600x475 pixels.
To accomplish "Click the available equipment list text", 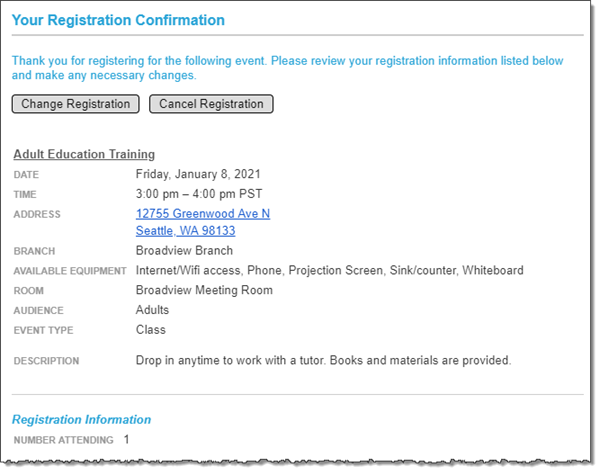I will [x=329, y=270].
